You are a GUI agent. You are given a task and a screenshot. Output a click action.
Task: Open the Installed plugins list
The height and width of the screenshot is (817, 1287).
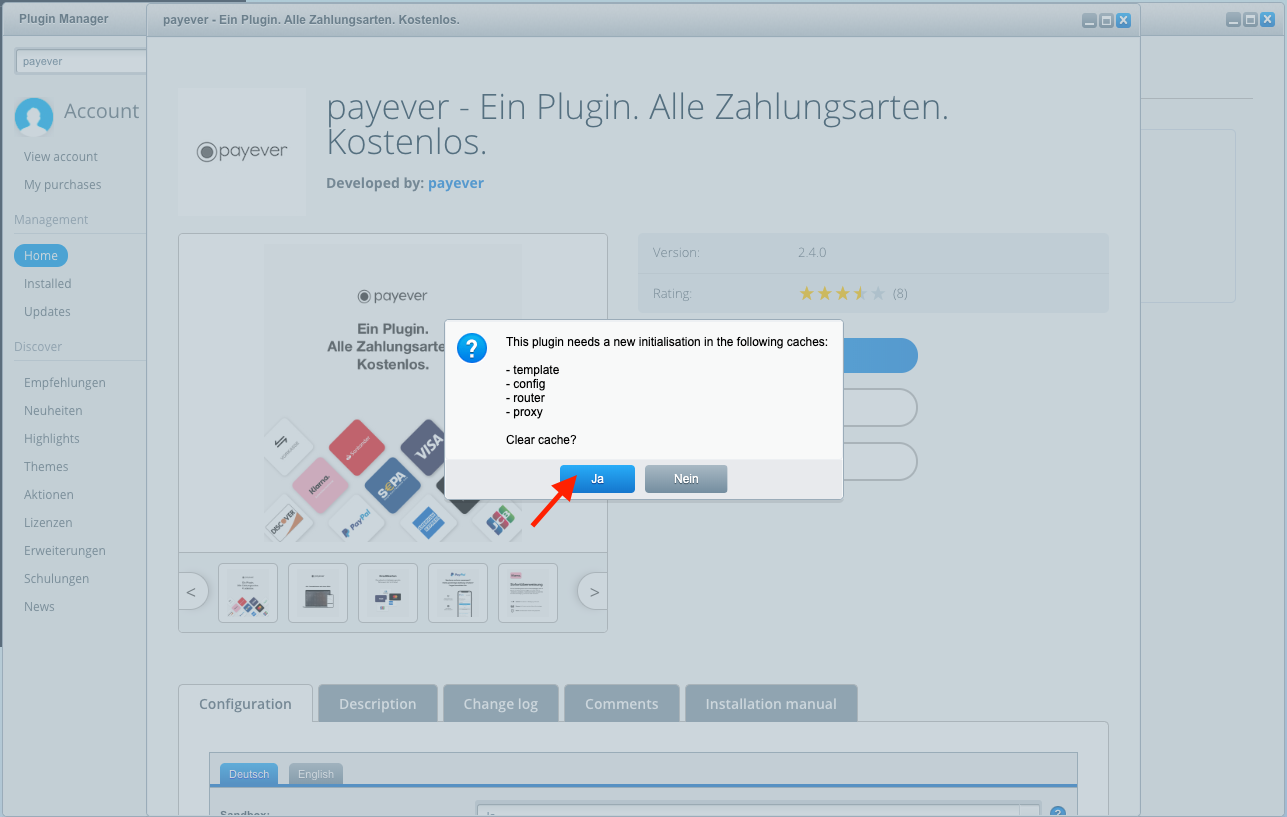[x=48, y=283]
